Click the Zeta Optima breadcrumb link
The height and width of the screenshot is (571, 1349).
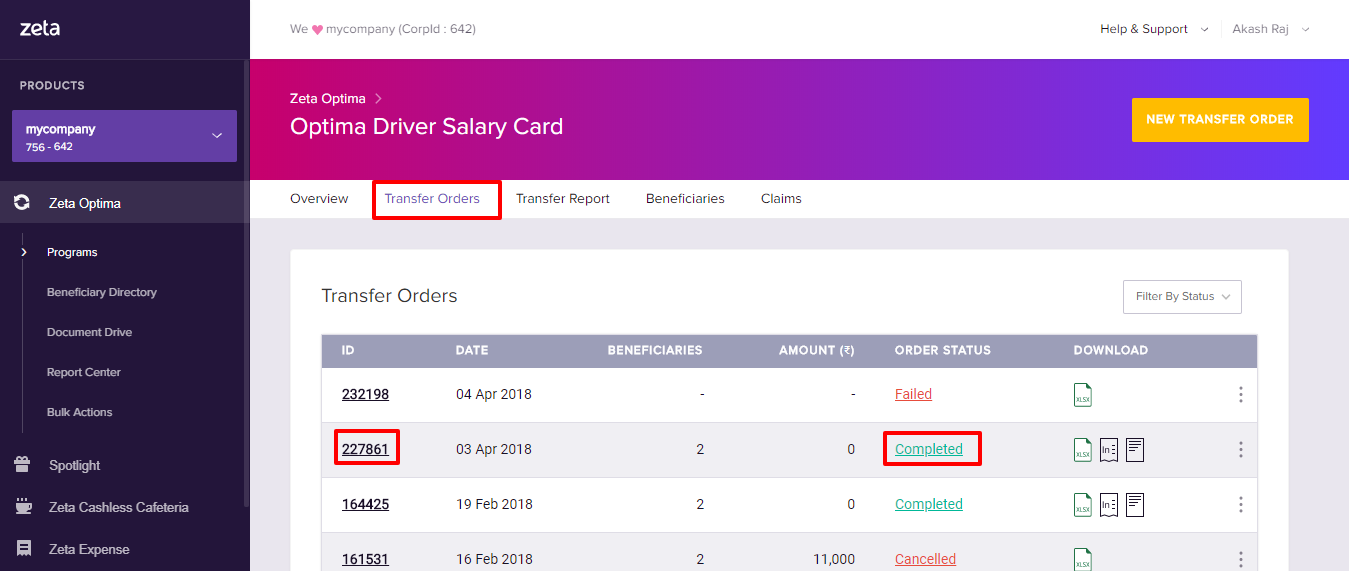[328, 99]
